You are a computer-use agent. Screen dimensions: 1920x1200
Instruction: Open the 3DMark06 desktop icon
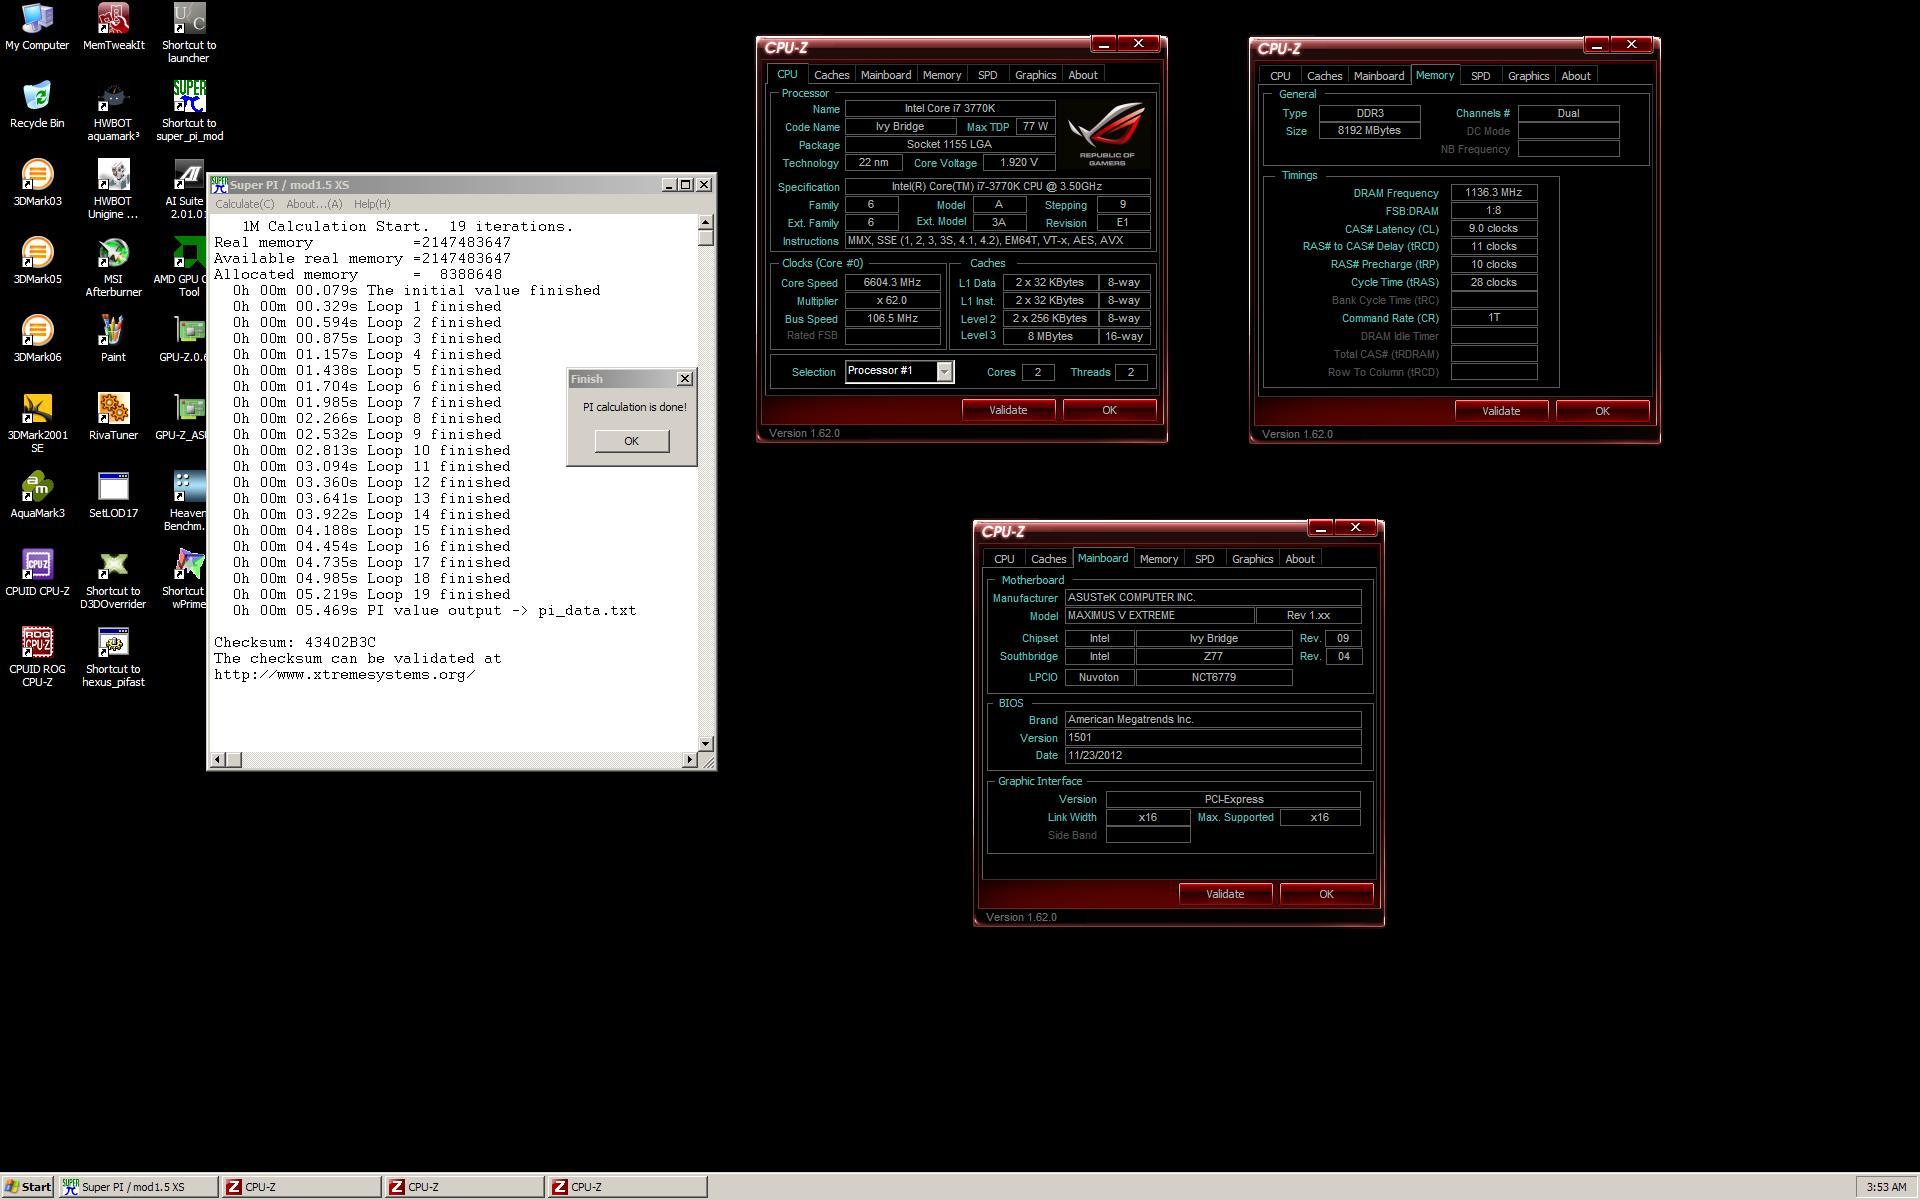[37, 340]
